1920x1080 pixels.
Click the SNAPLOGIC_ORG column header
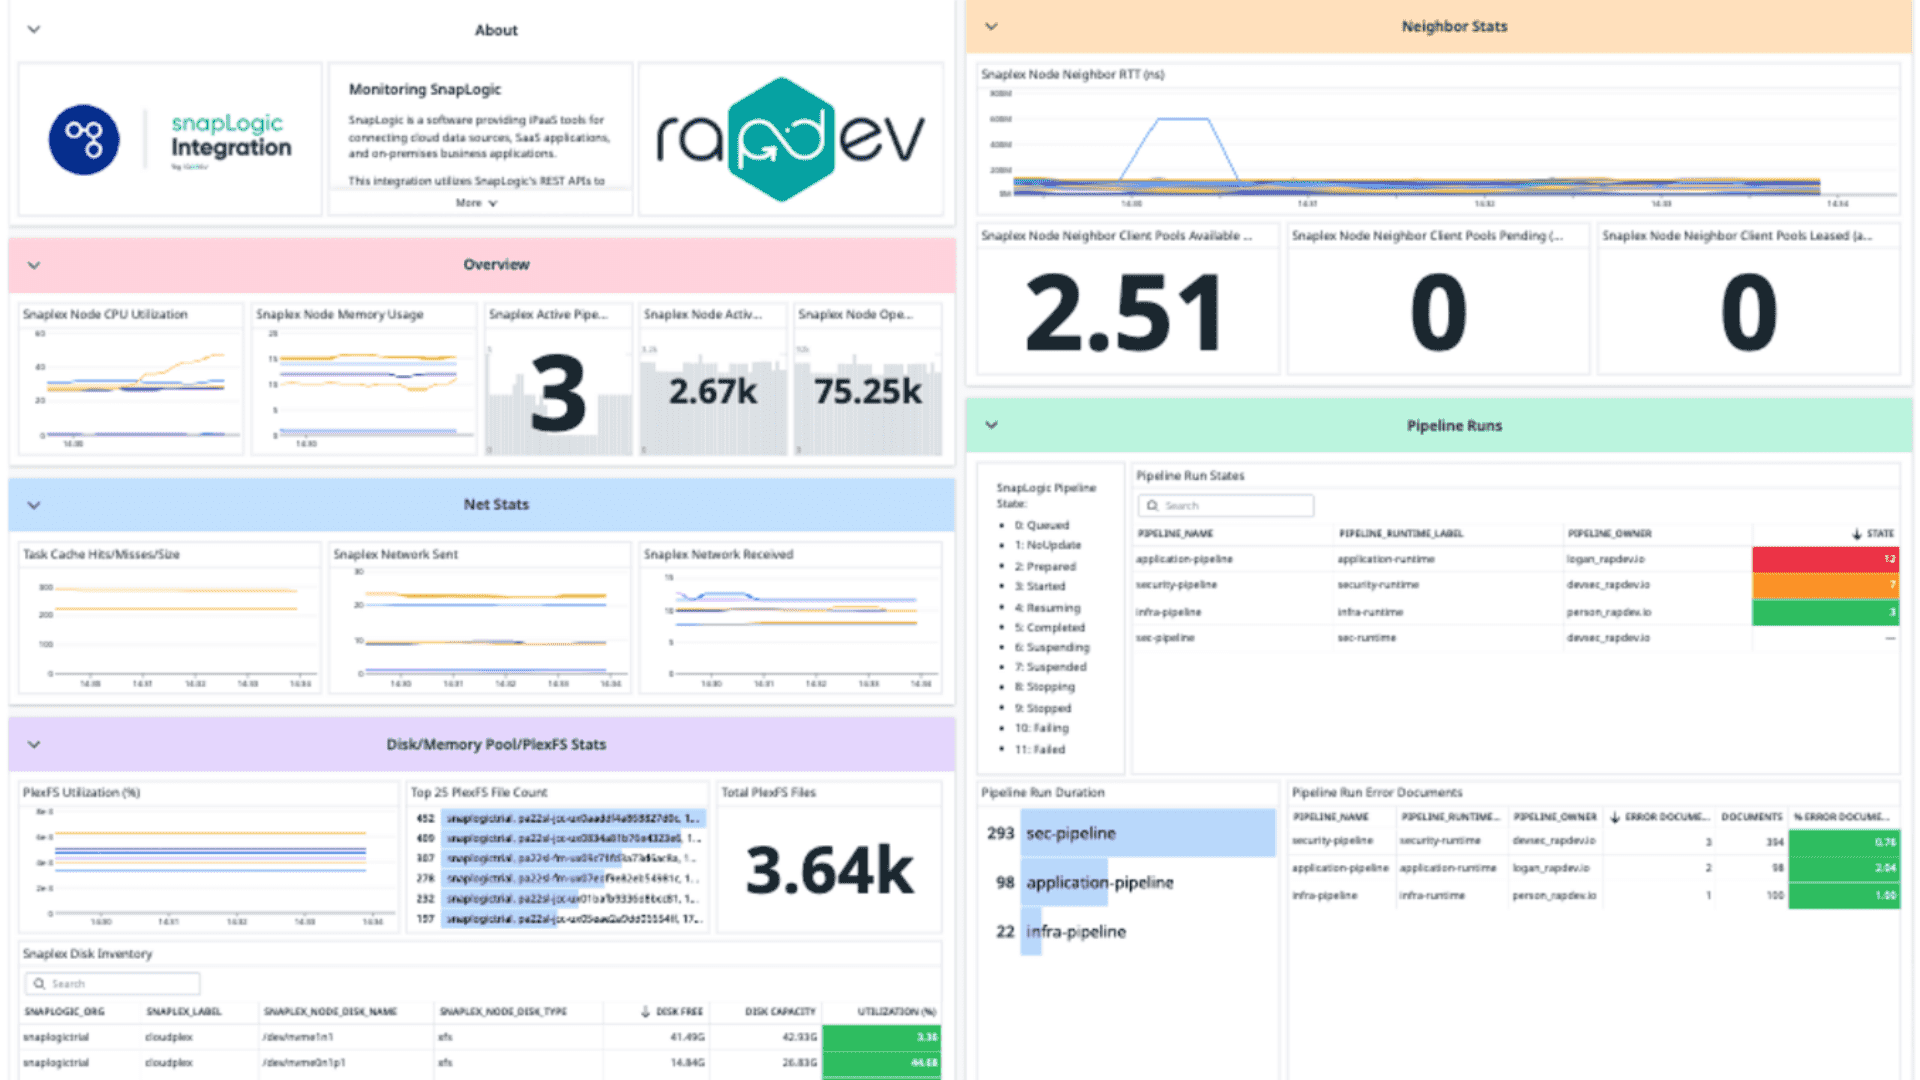(x=64, y=1012)
